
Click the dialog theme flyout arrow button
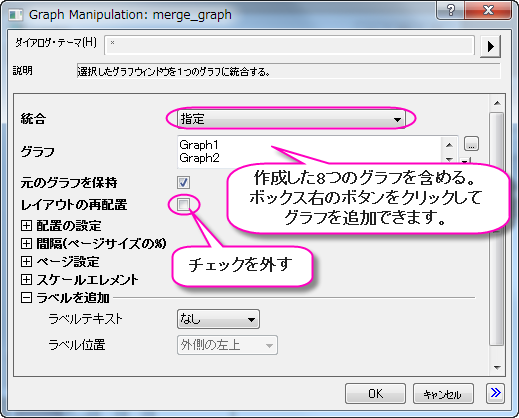(490, 46)
